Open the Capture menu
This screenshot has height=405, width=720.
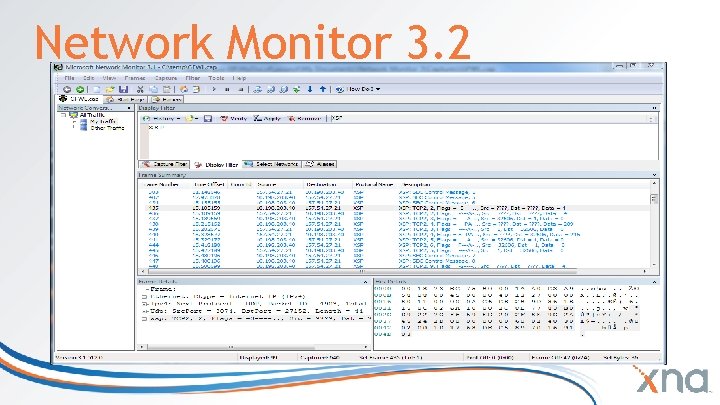pos(166,78)
